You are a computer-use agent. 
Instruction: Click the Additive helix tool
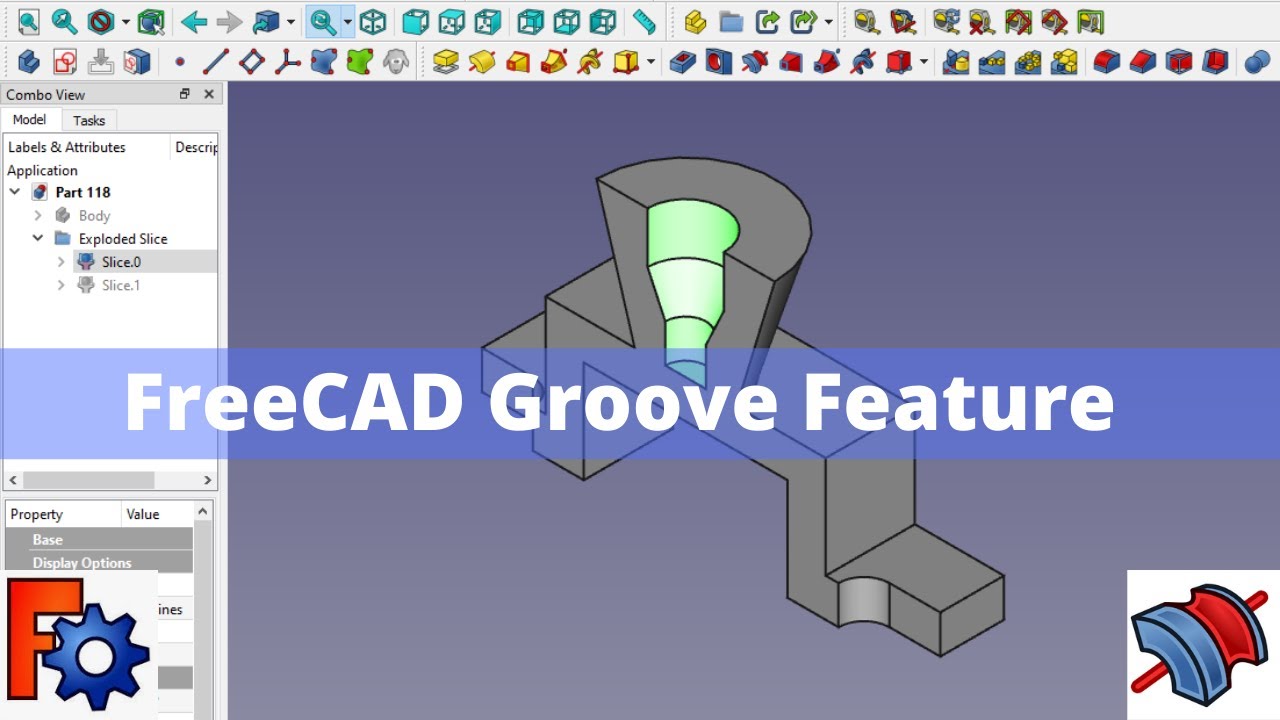590,62
